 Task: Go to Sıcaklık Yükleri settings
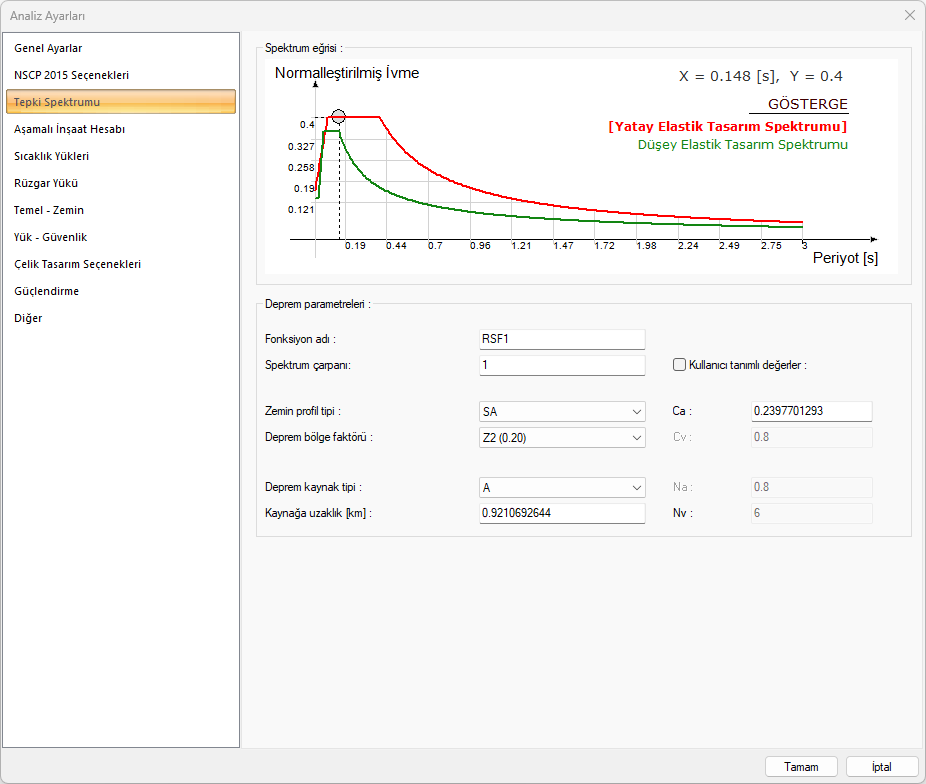52,156
